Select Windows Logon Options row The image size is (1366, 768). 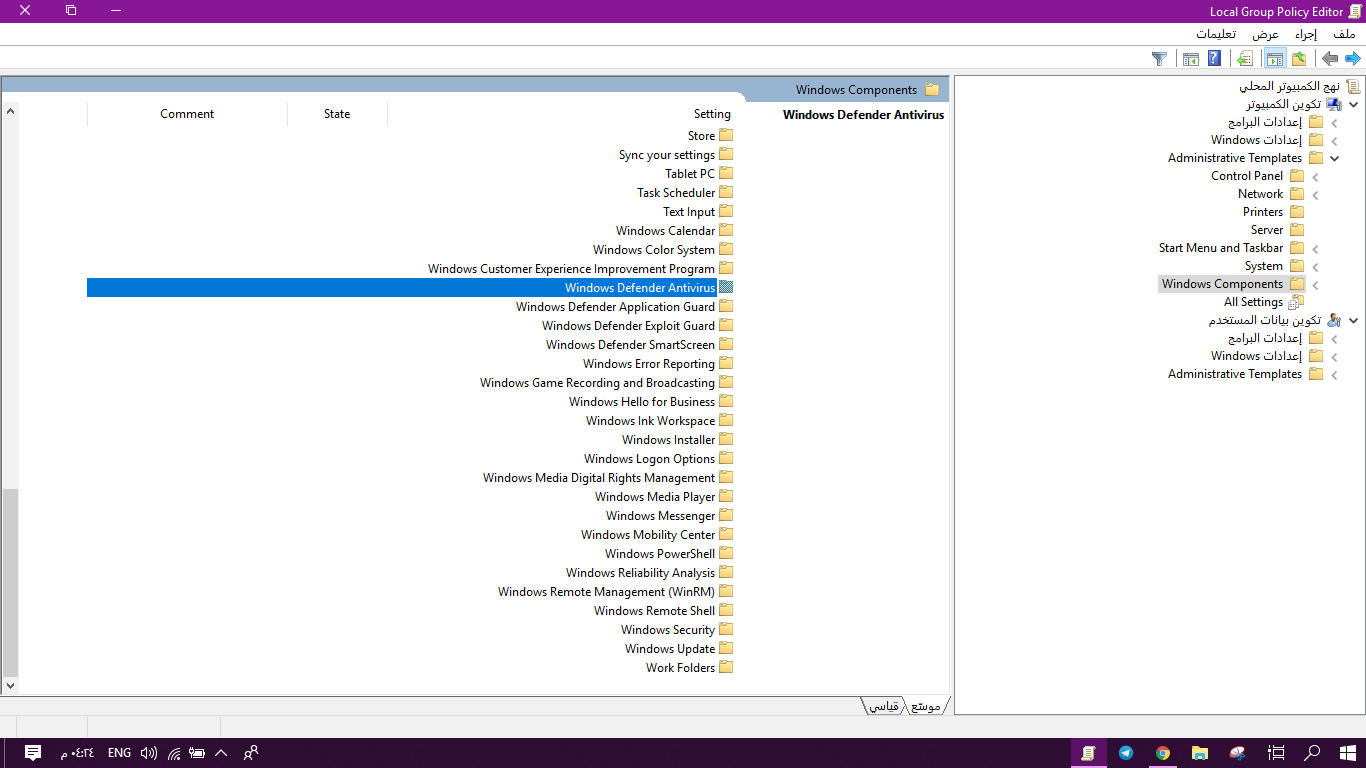410,458
